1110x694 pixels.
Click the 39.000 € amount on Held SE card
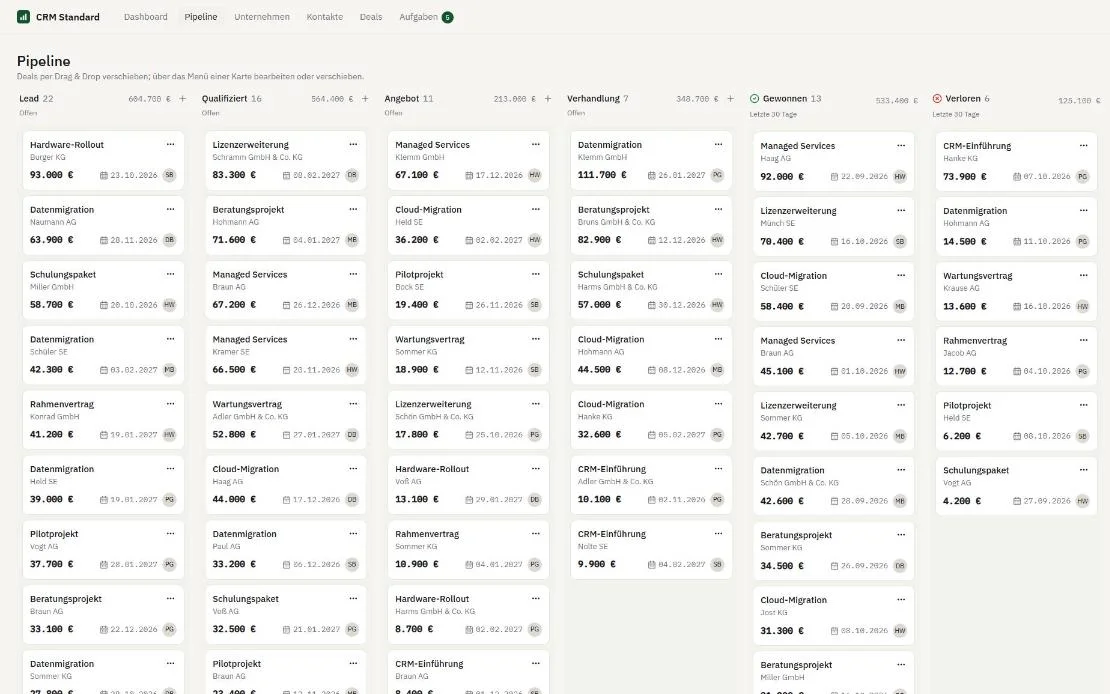coord(52,499)
